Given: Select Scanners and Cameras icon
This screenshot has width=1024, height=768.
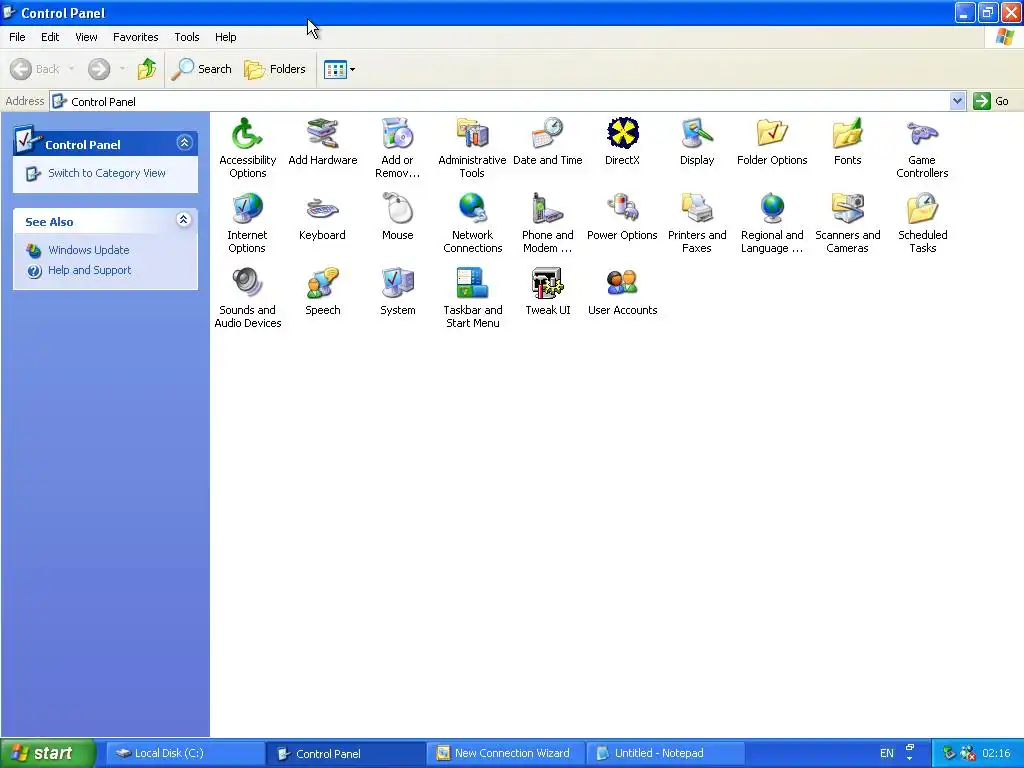Looking at the screenshot, I should (847, 223).
